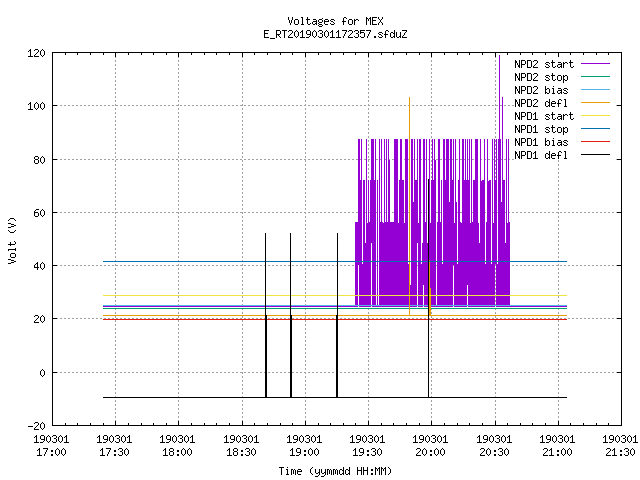Click the 0 y-axis tick label
The height and width of the screenshot is (480, 640).
(42, 373)
